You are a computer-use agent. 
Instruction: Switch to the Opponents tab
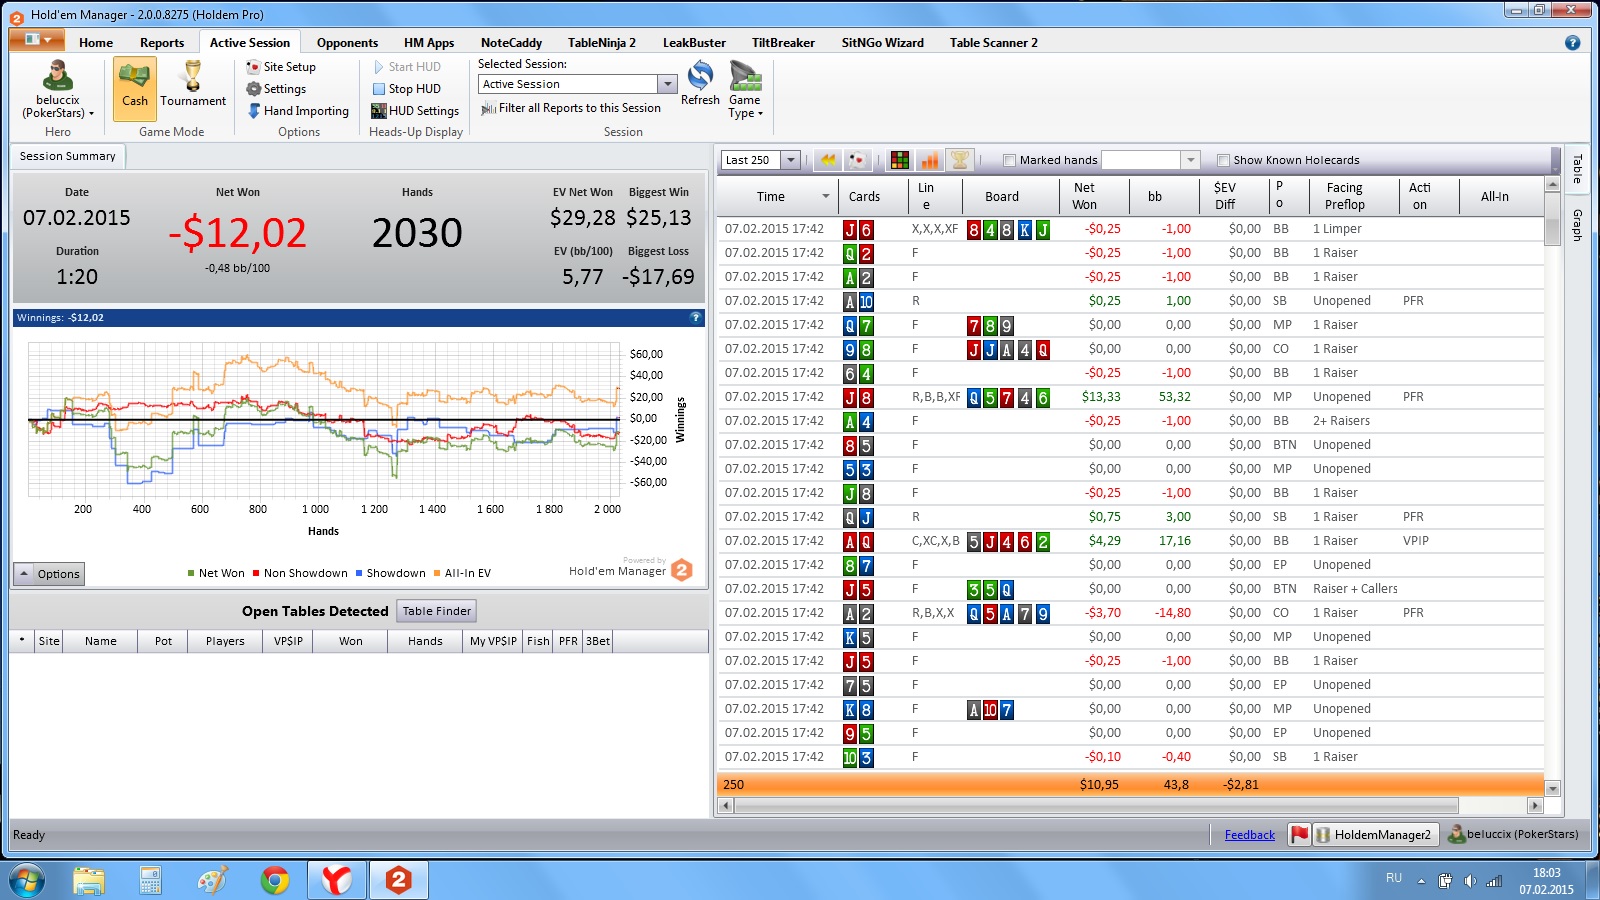(x=347, y=42)
